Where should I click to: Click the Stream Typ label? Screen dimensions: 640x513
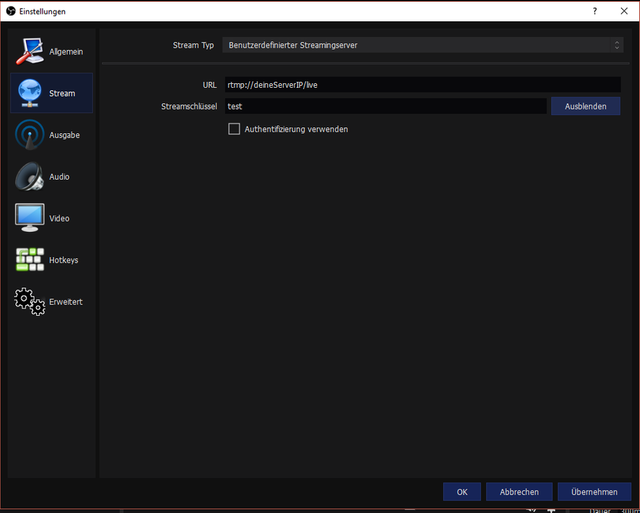coord(193,45)
